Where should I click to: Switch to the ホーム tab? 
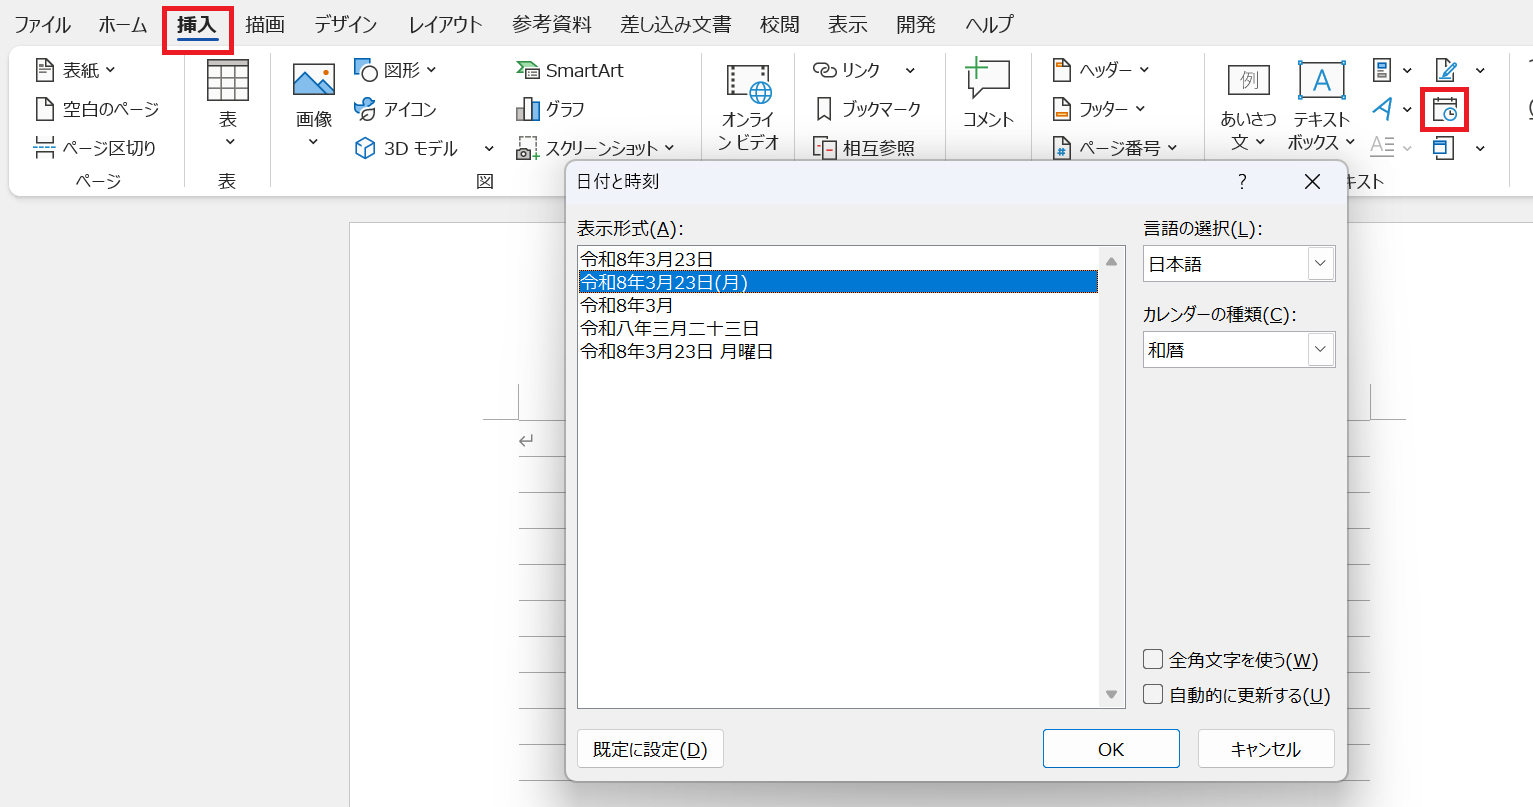(x=123, y=25)
